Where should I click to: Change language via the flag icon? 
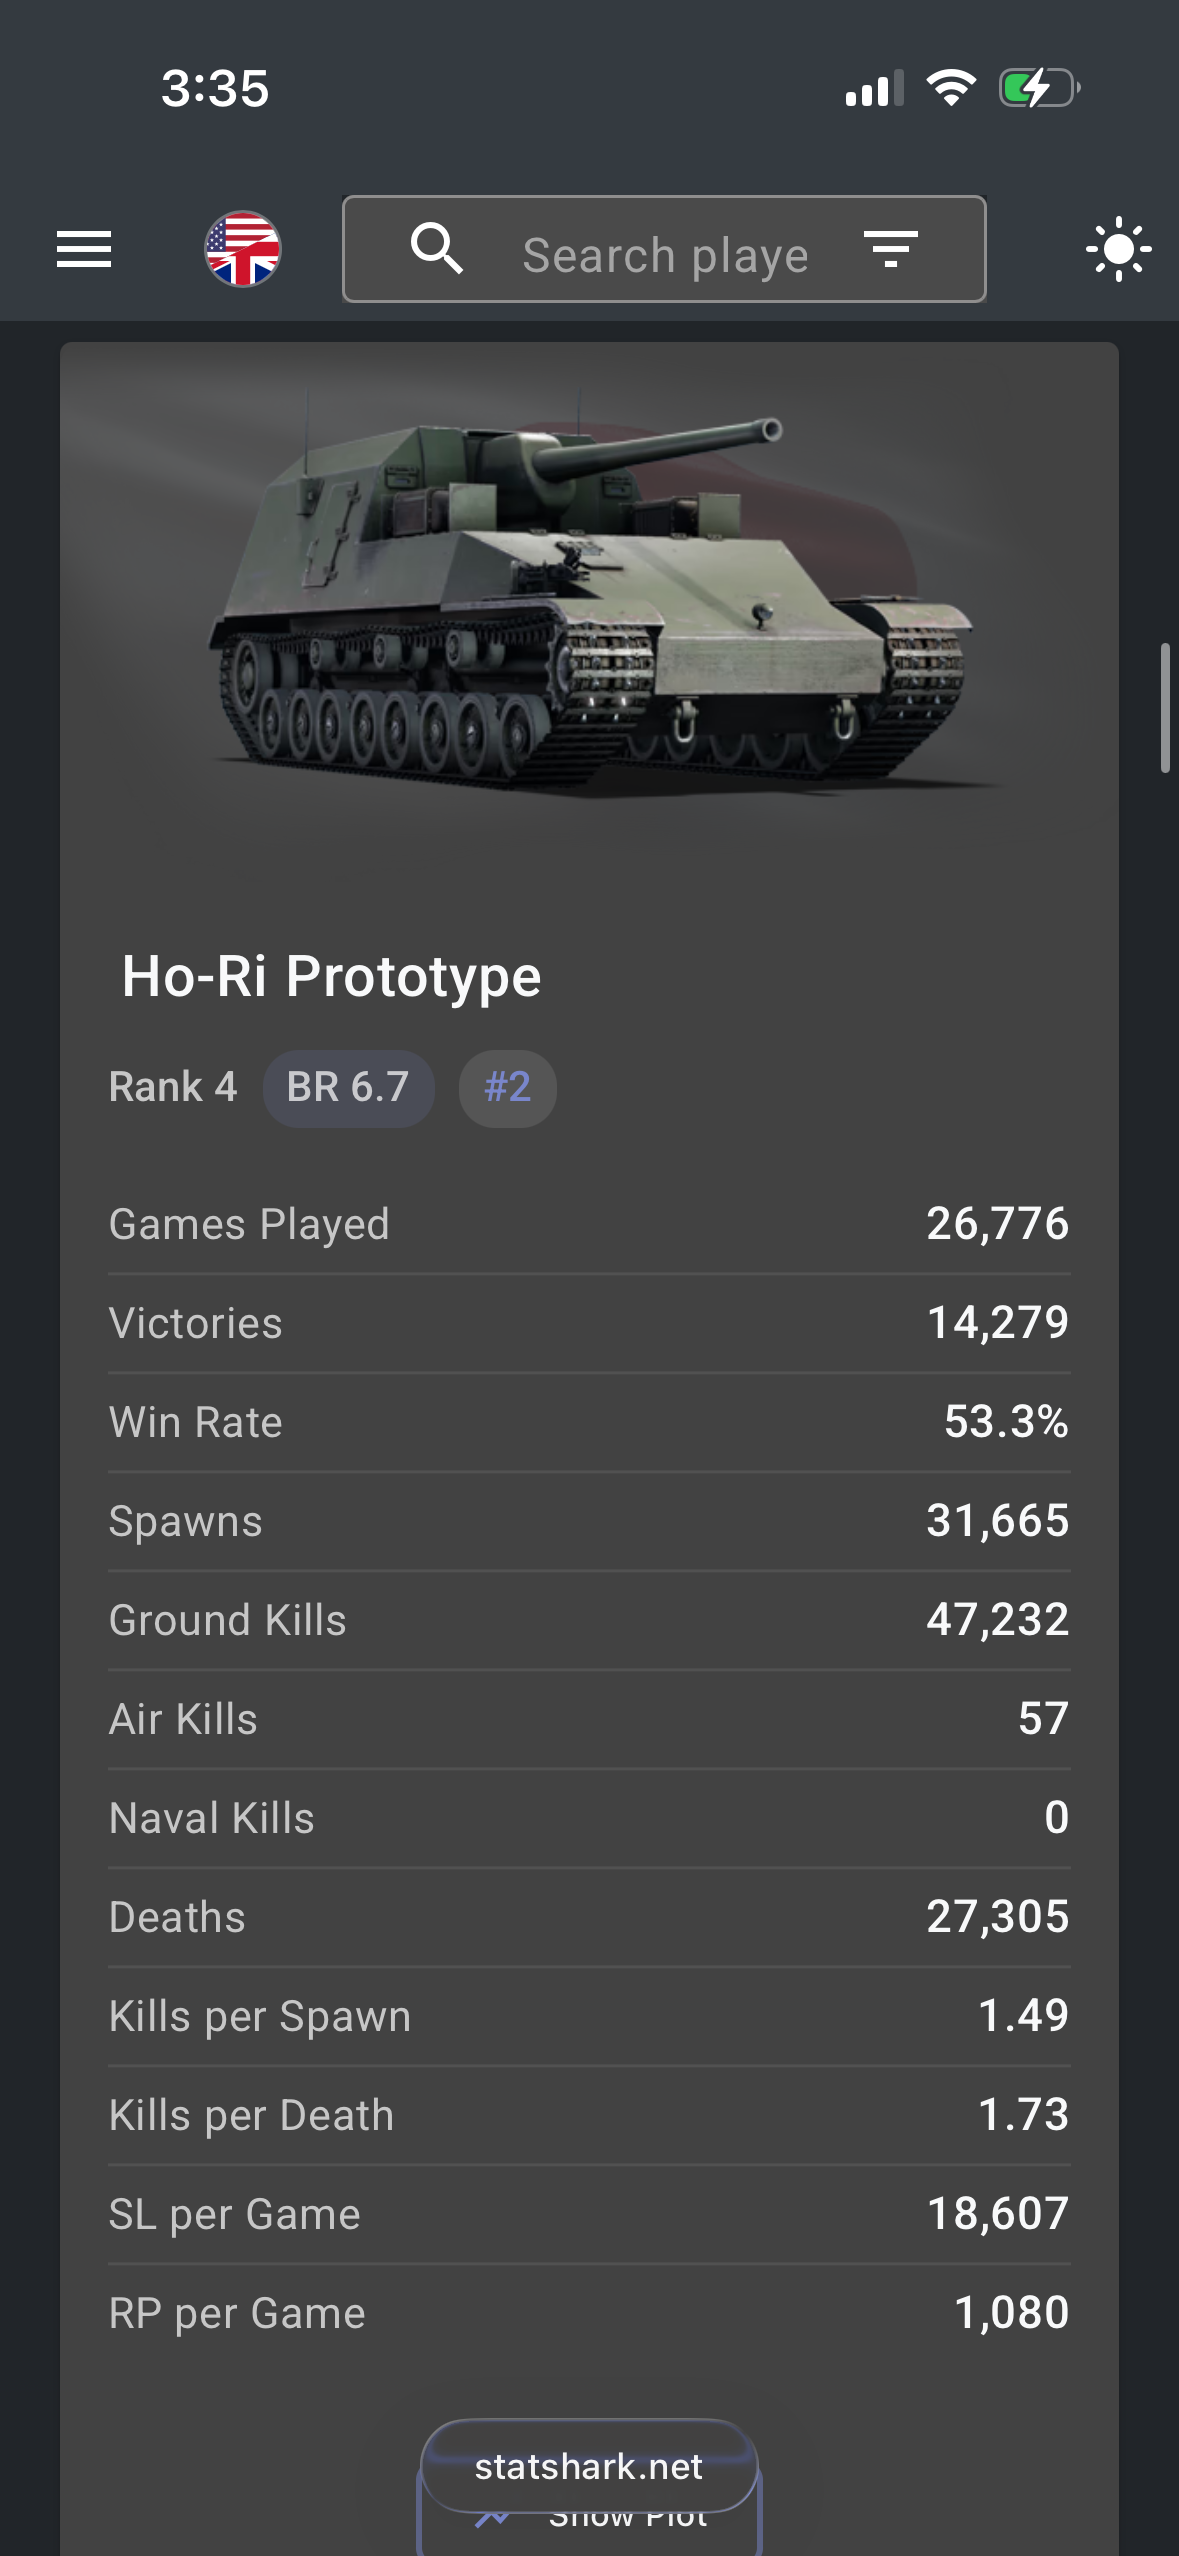(243, 249)
